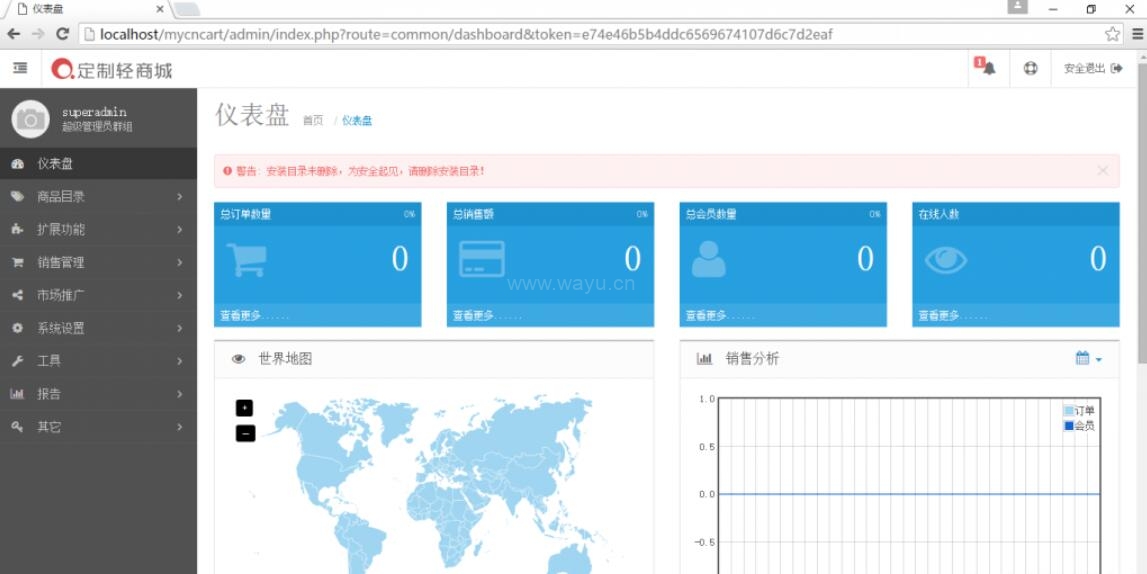Reload the page with refresh icon

62,34
